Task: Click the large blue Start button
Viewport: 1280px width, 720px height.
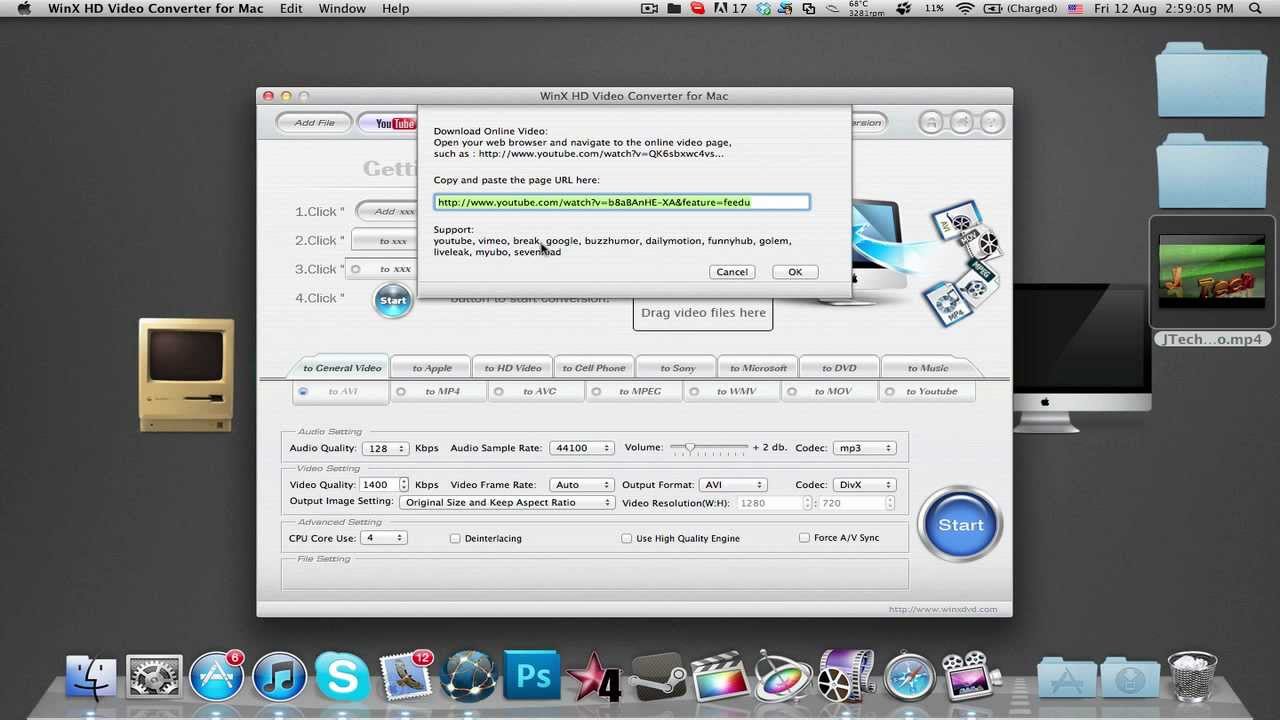Action: point(960,525)
